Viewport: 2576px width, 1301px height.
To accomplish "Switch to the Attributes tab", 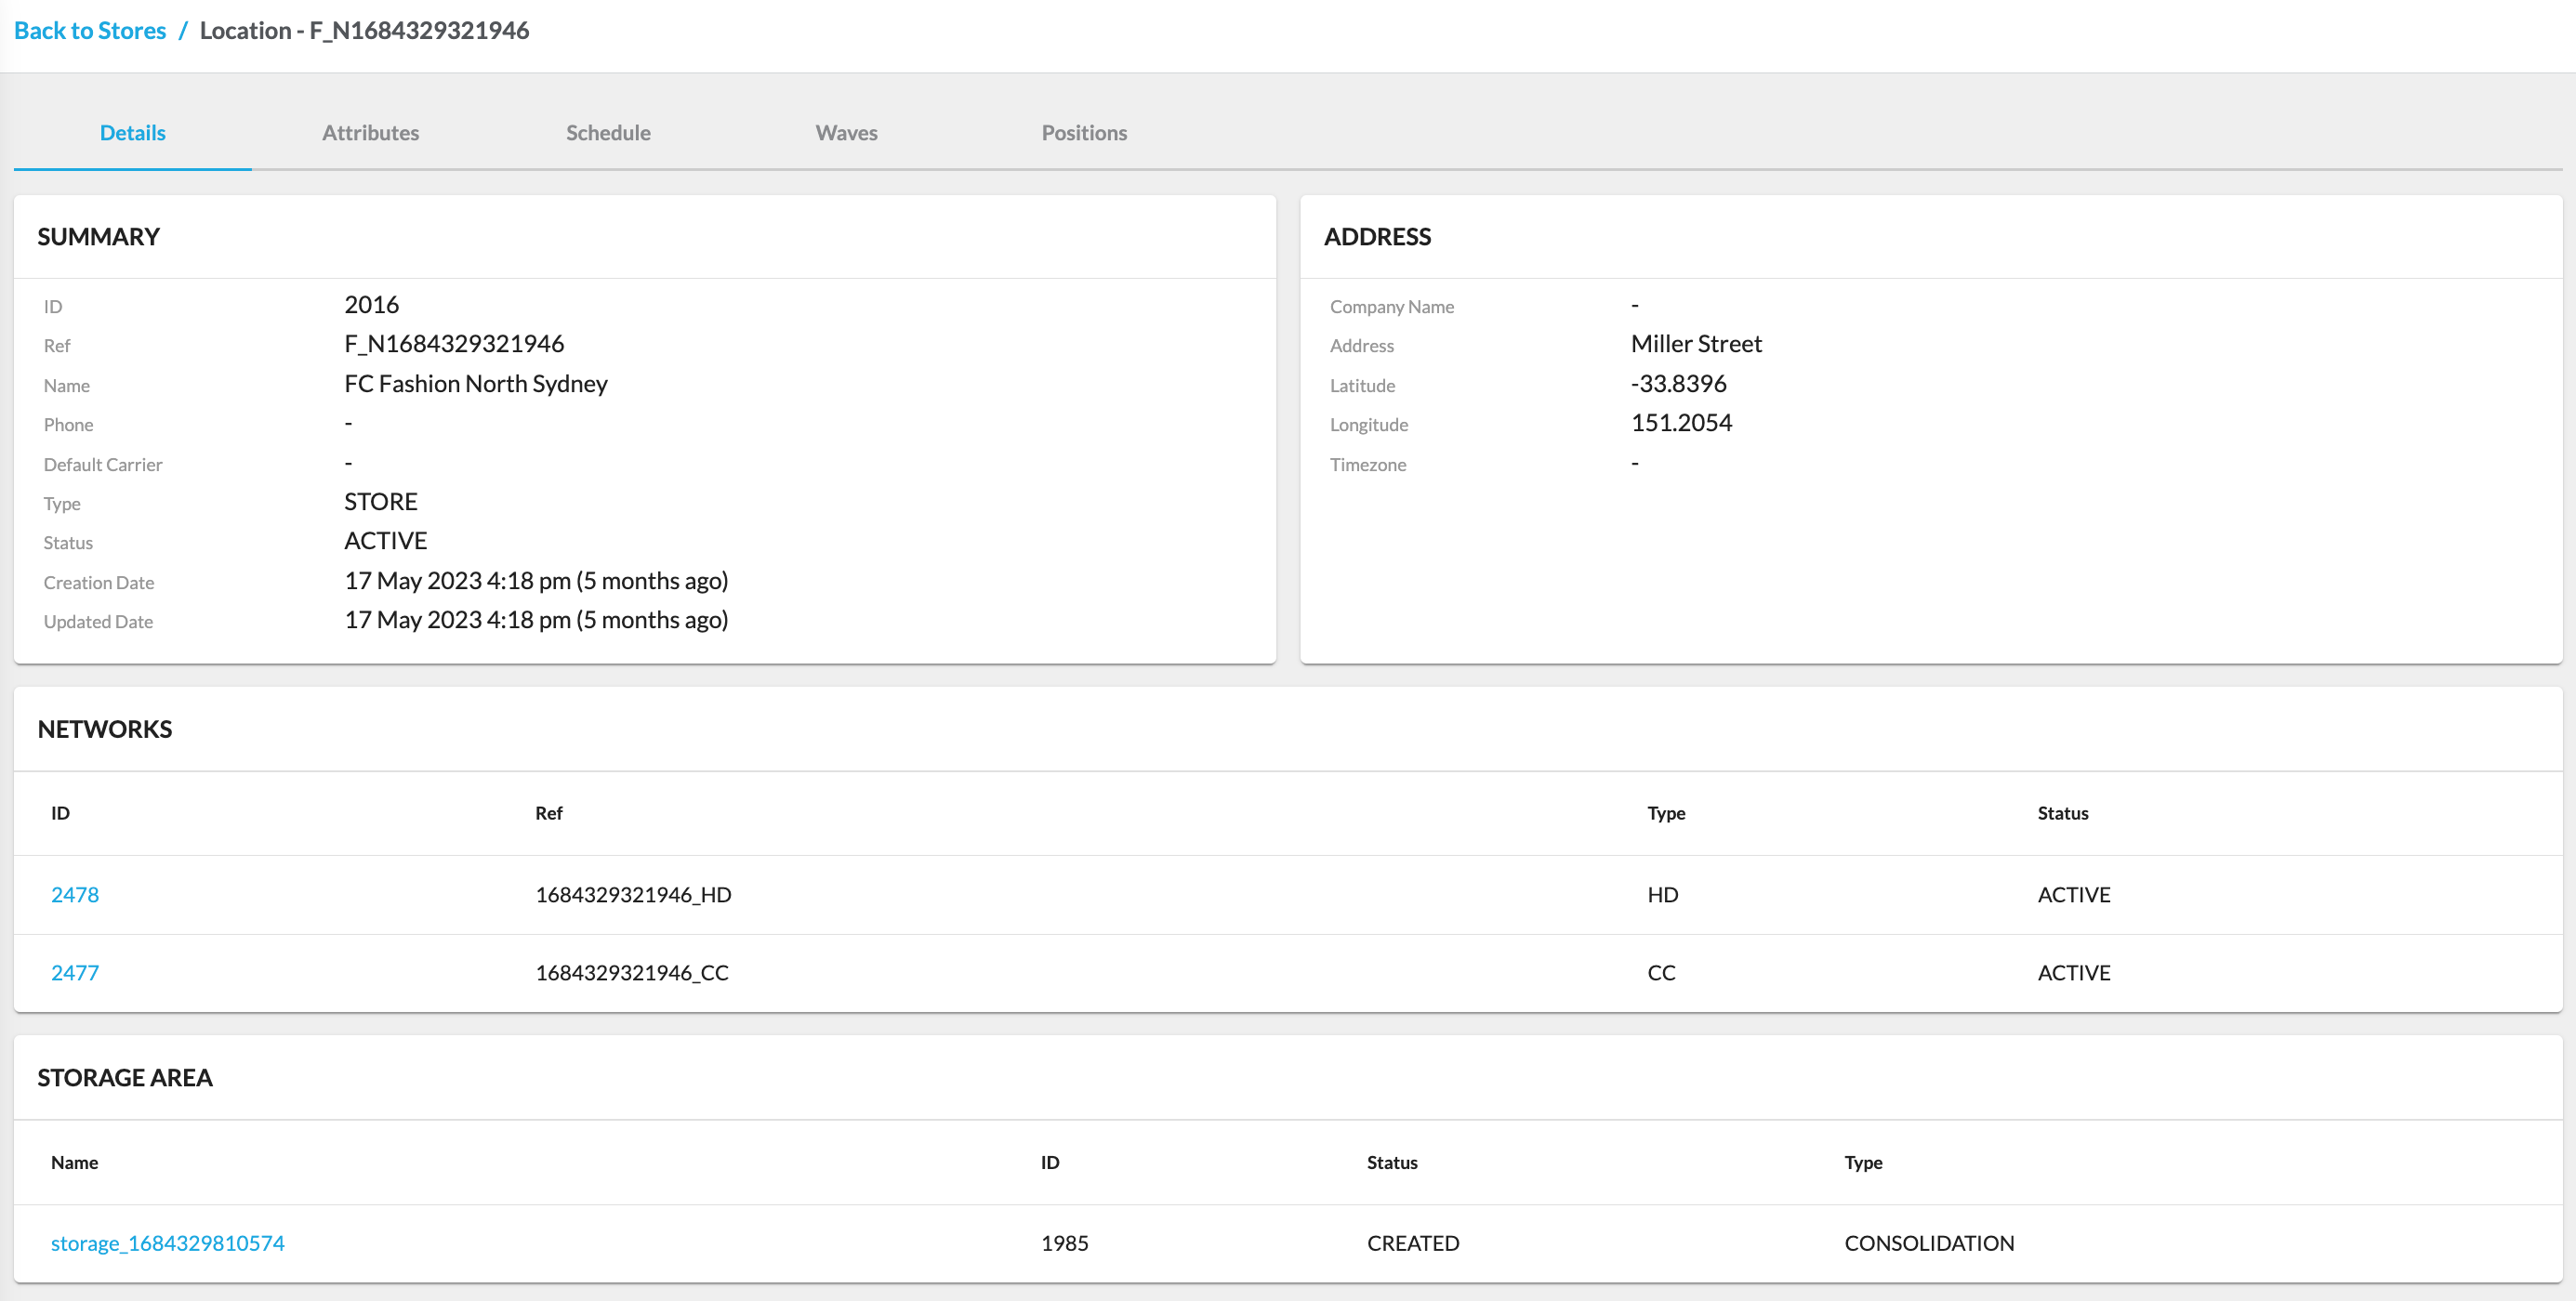I will point(370,132).
